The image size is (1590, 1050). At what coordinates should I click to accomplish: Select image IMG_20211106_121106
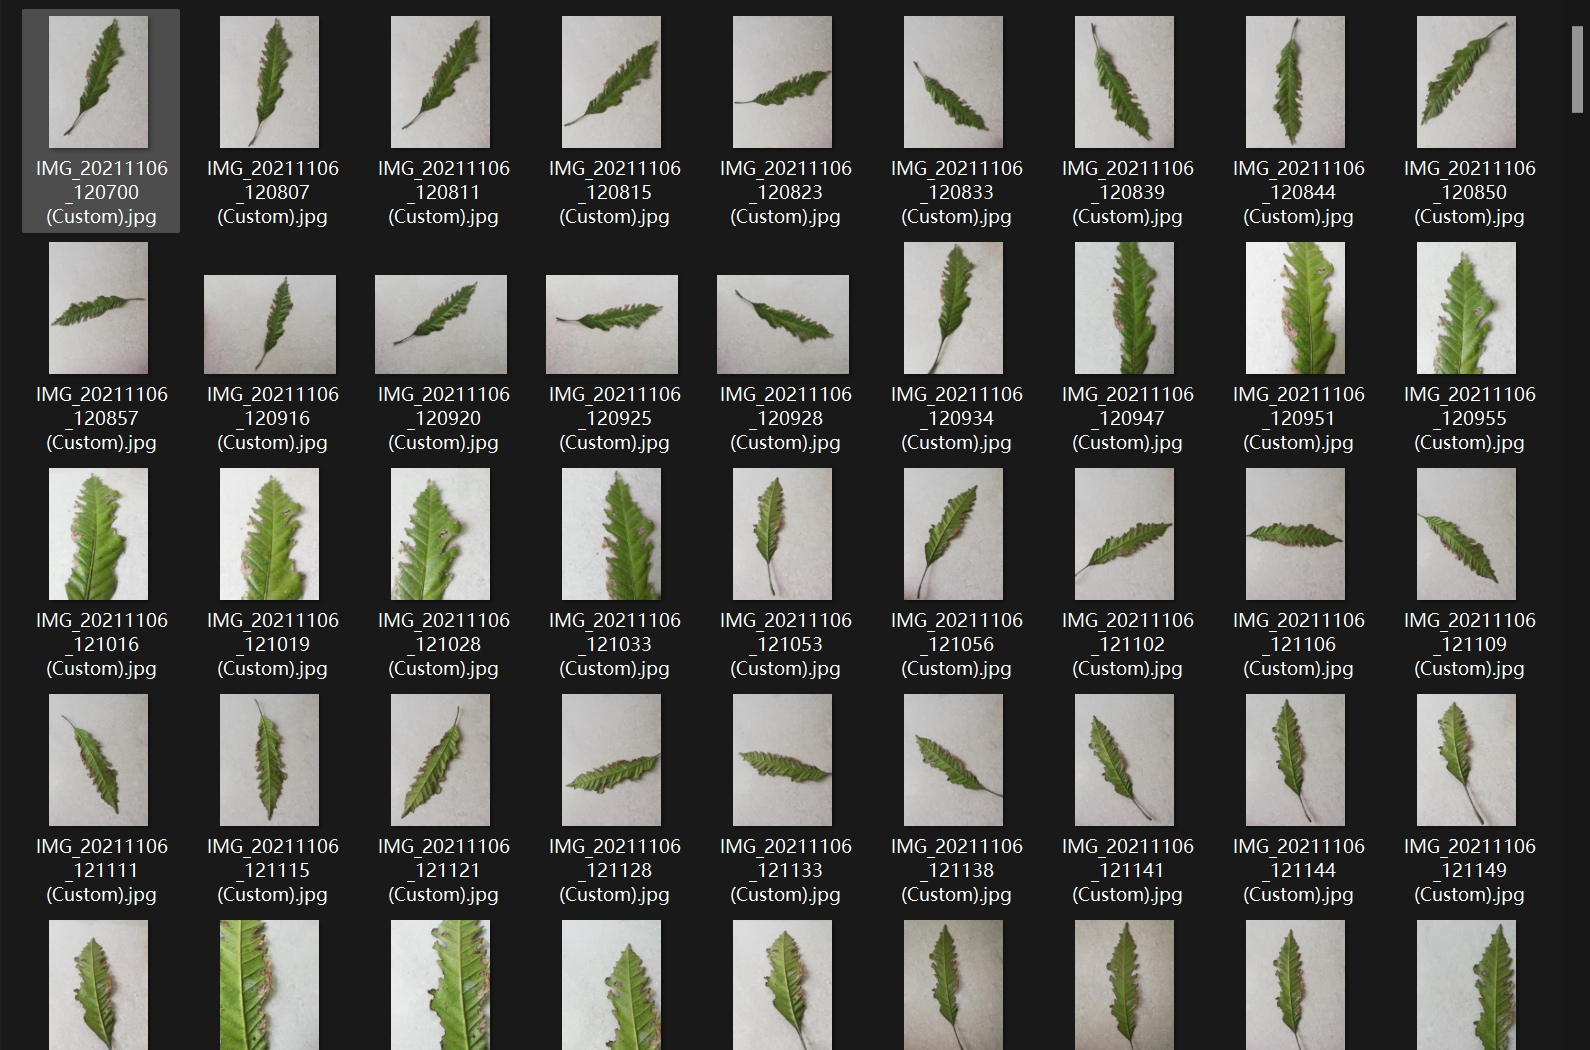pyautogui.click(x=1296, y=534)
